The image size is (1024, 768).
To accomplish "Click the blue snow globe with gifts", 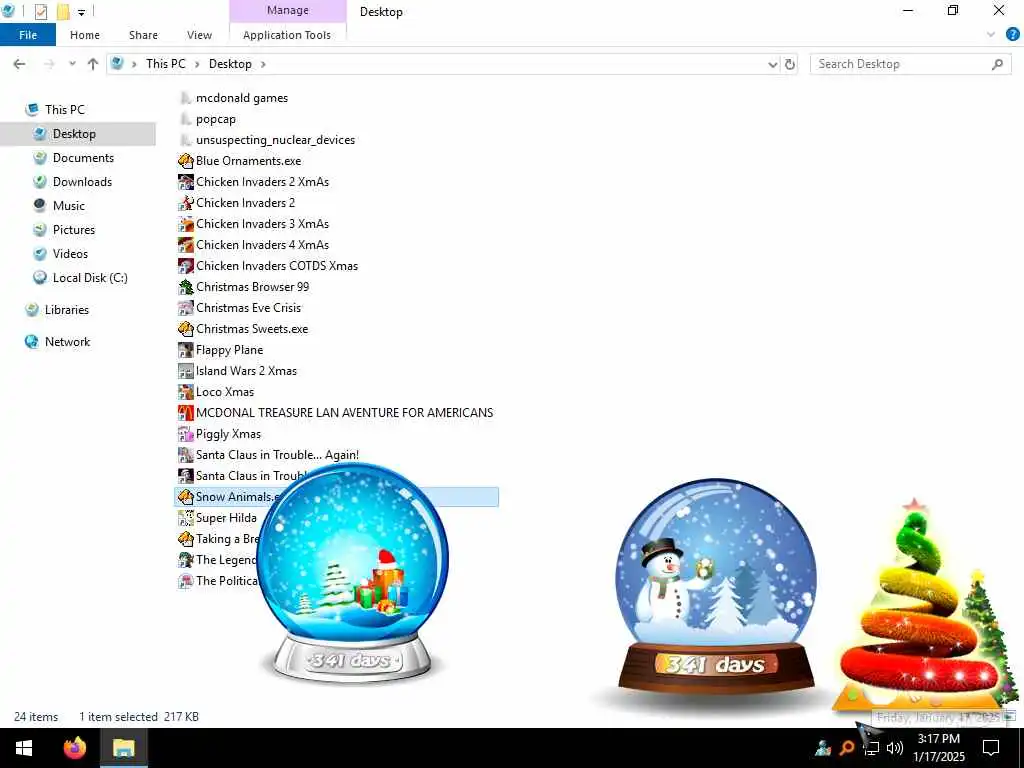I will point(353,572).
